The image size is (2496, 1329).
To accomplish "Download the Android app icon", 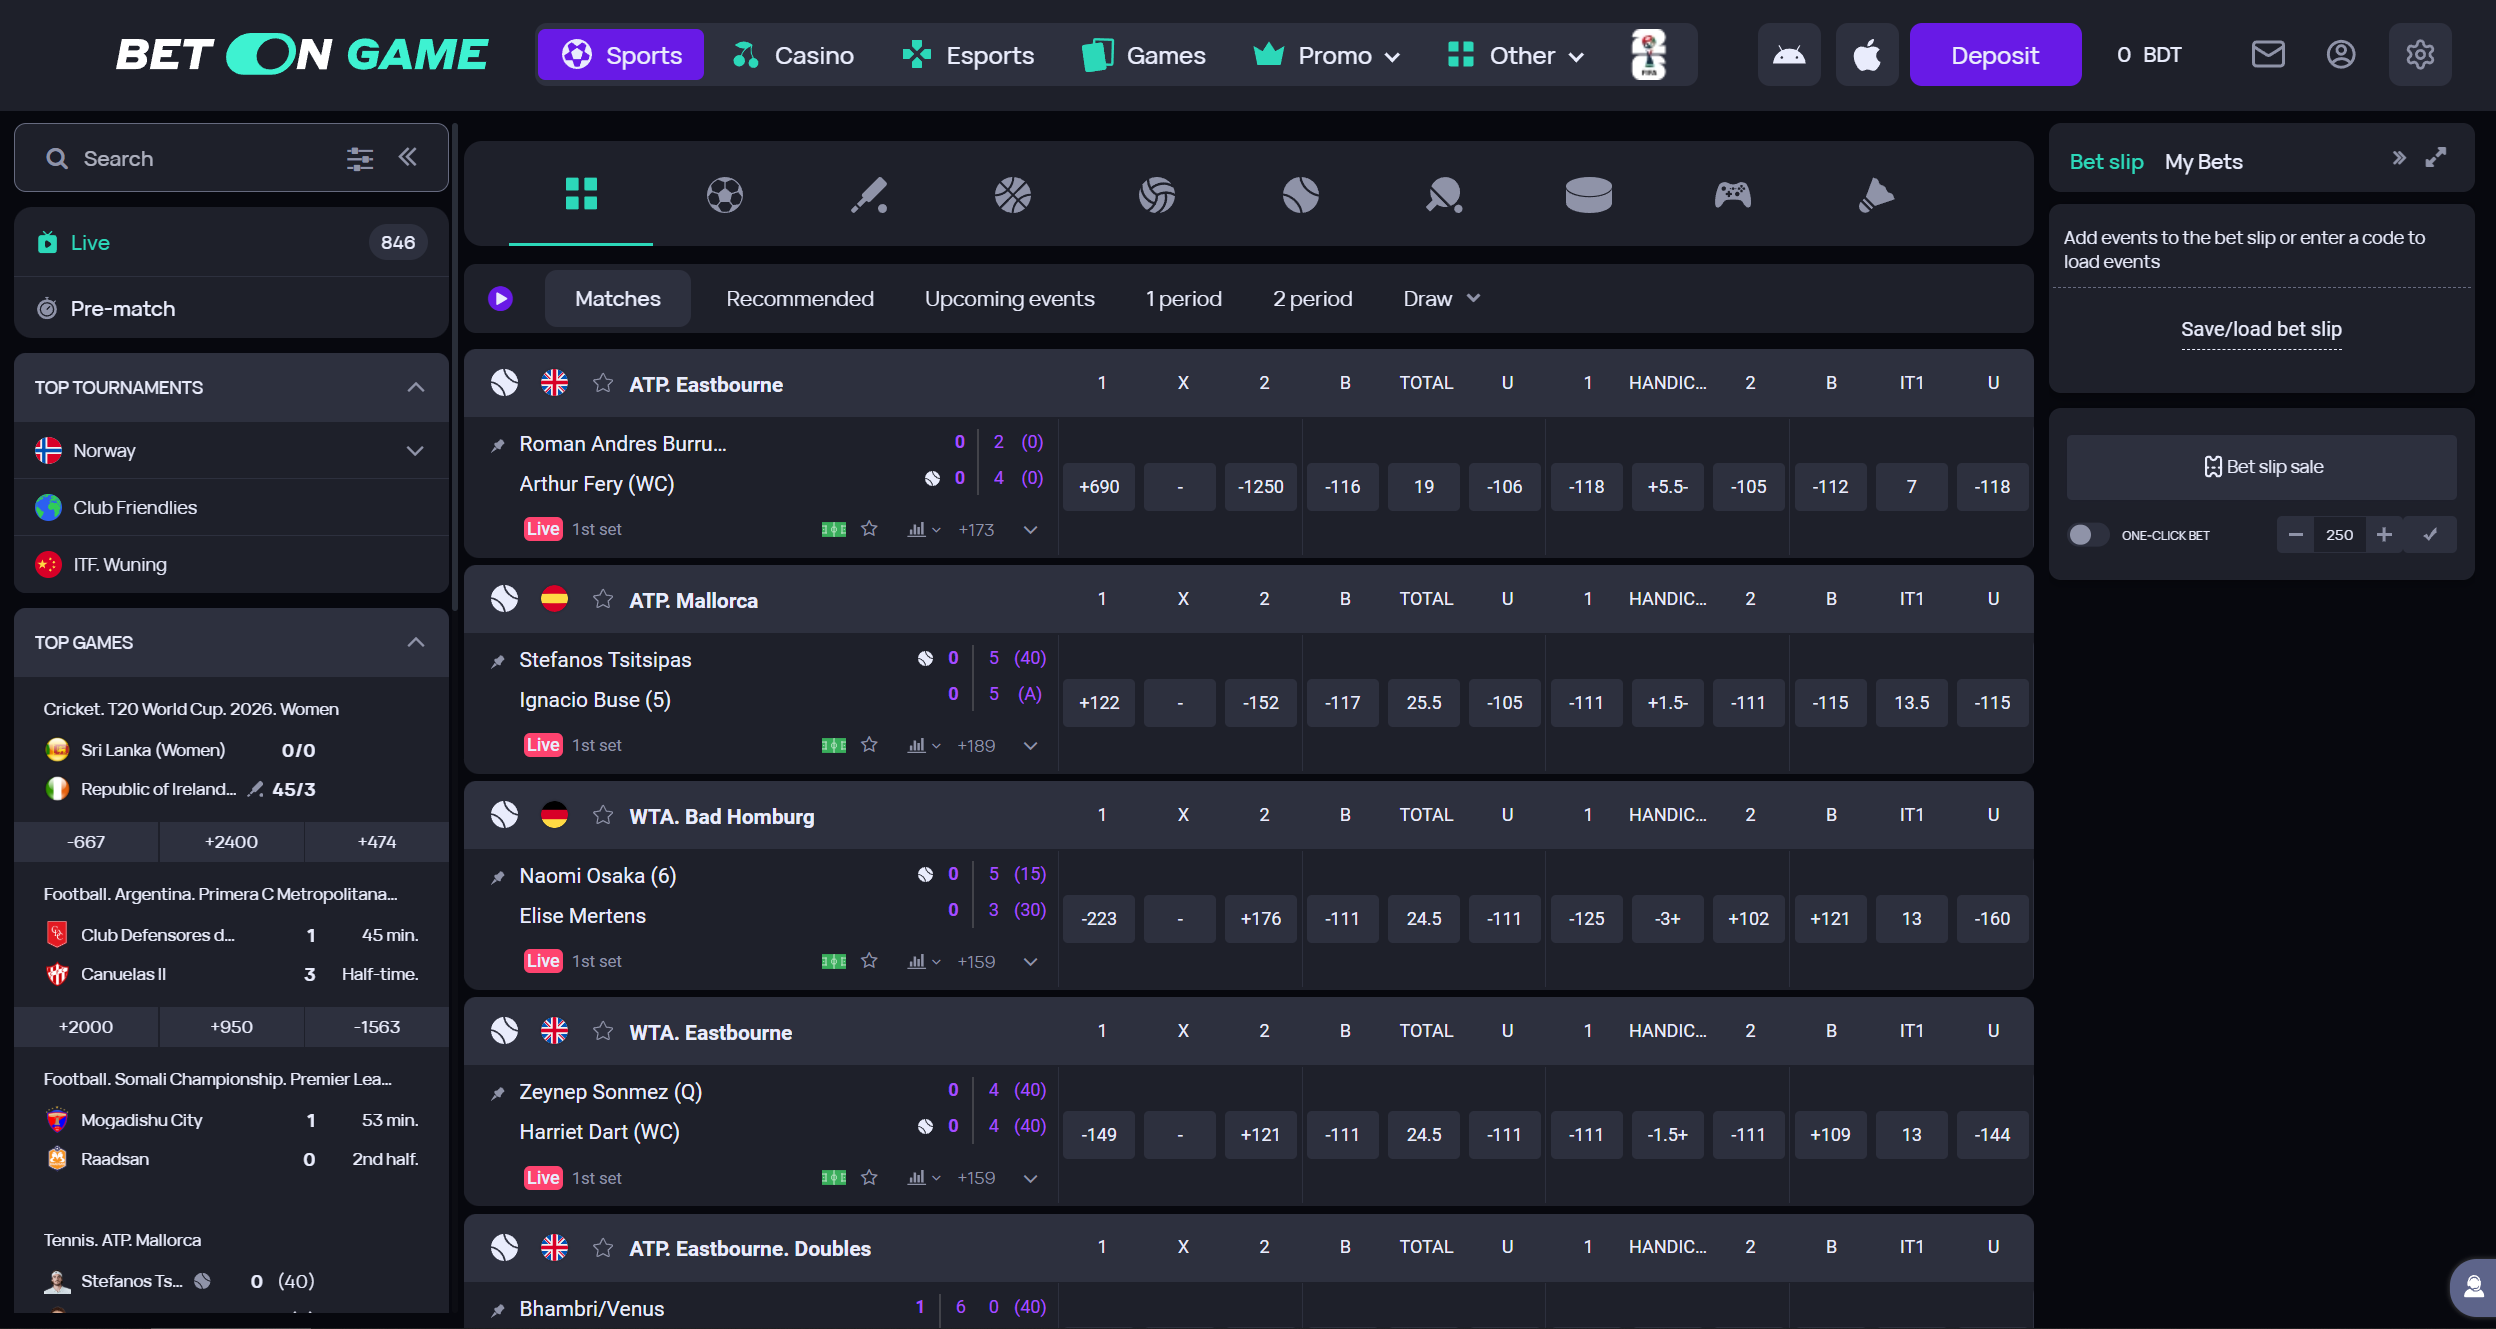I will click(x=1789, y=55).
